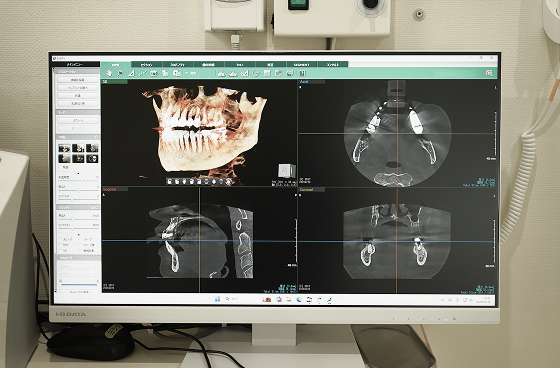
Task: Collapse the slice settings section header arrow
Action: 96,208
